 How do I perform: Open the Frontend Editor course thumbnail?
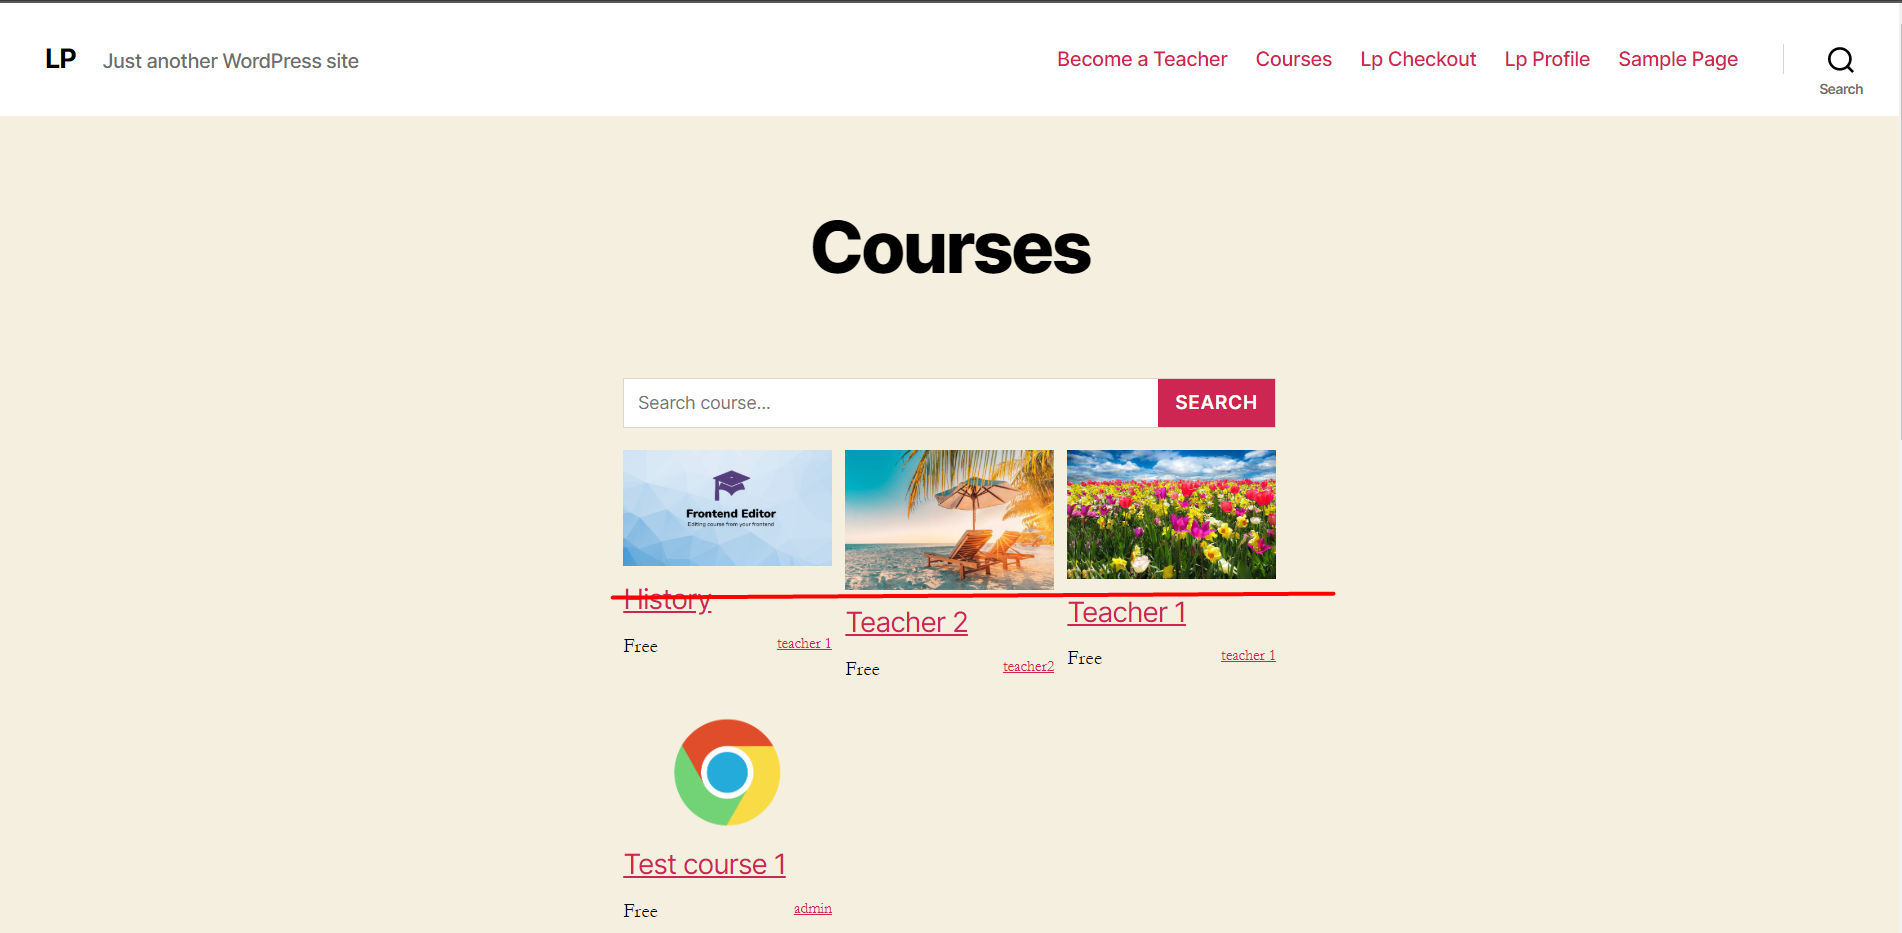727,508
